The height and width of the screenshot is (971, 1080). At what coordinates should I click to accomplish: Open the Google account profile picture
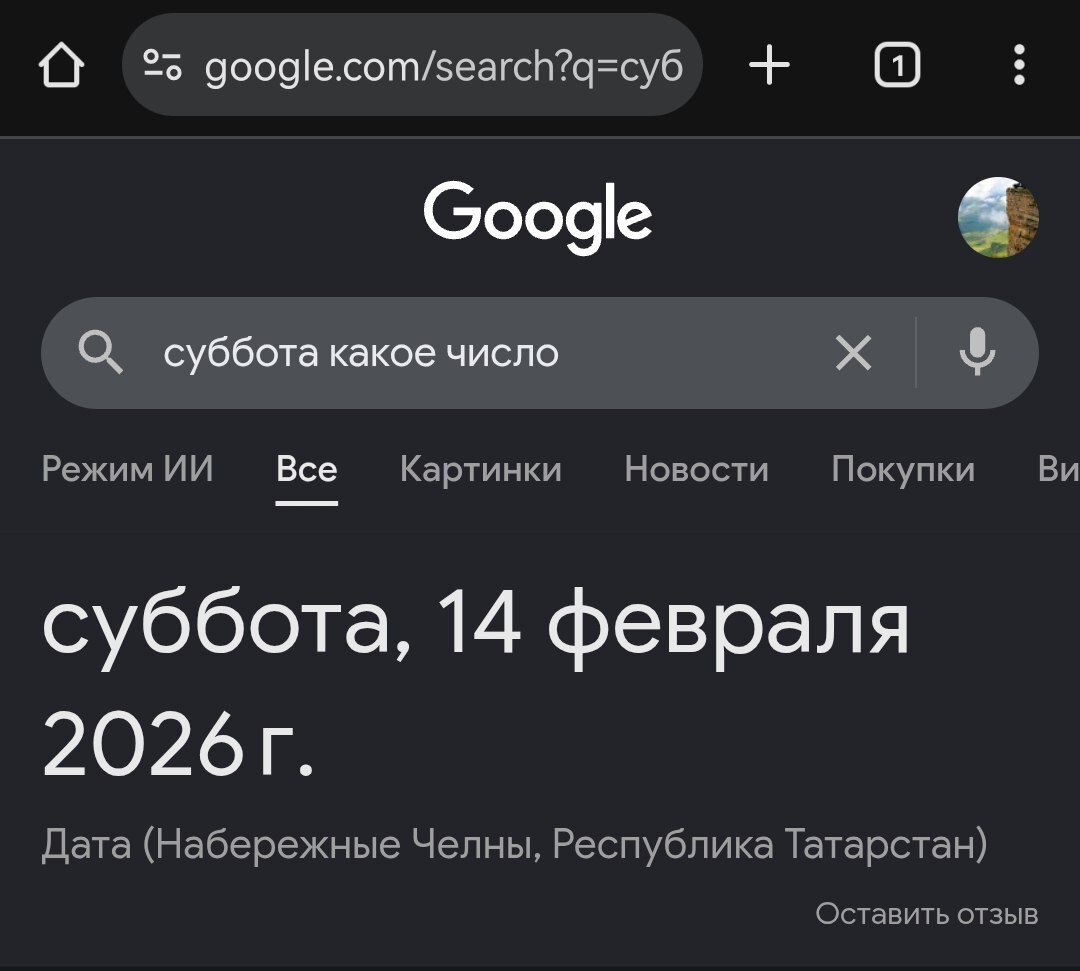pos(998,218)
